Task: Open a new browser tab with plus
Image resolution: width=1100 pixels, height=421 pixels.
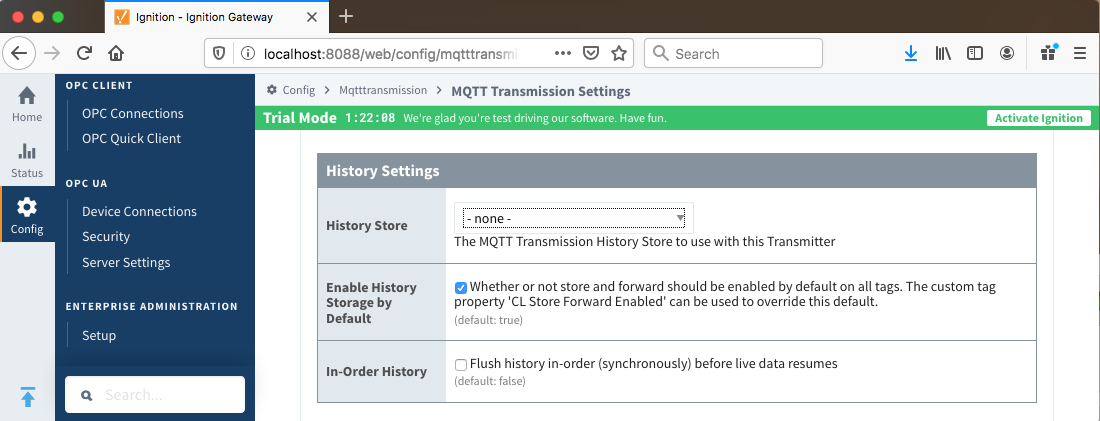Action: click(346, 16)
